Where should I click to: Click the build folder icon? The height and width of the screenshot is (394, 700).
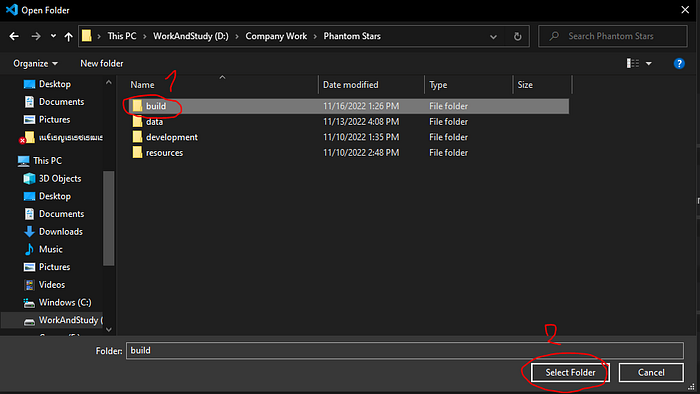click(x=138, y=106)
